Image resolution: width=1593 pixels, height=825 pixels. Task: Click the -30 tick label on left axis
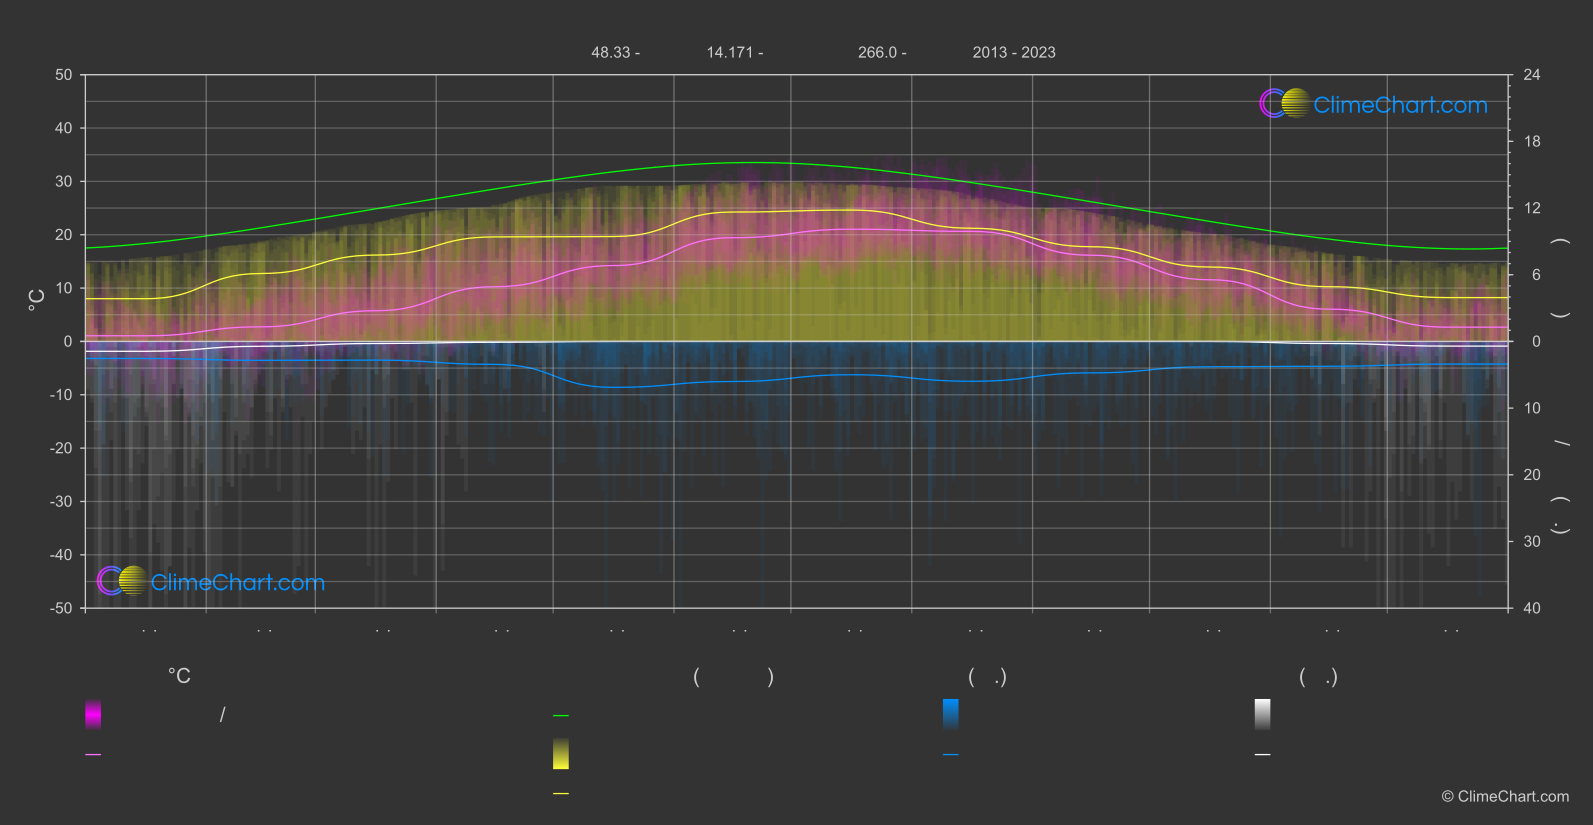pos(63,502)
